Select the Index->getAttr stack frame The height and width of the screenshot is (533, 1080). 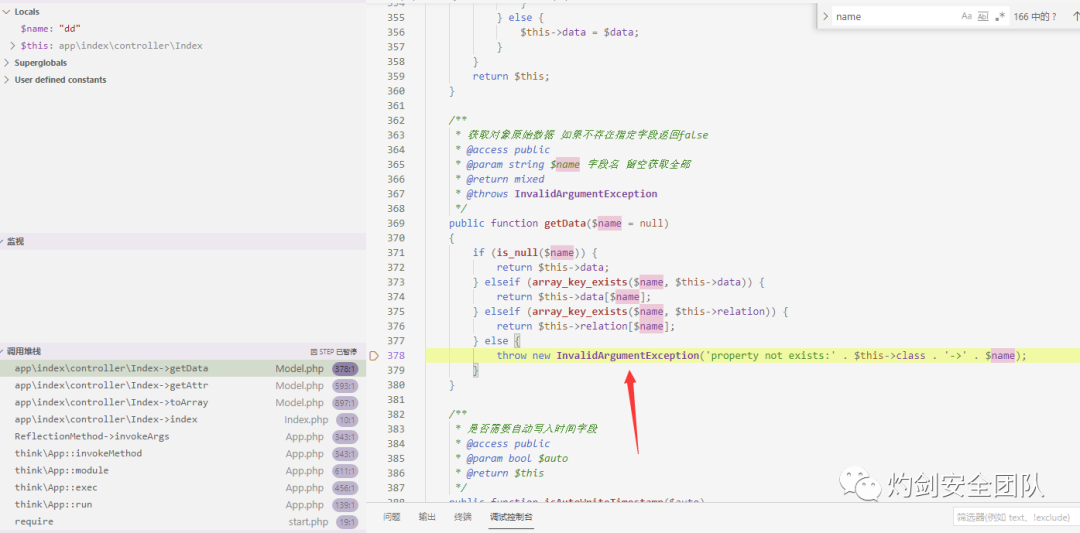click(x=183, y=386)
